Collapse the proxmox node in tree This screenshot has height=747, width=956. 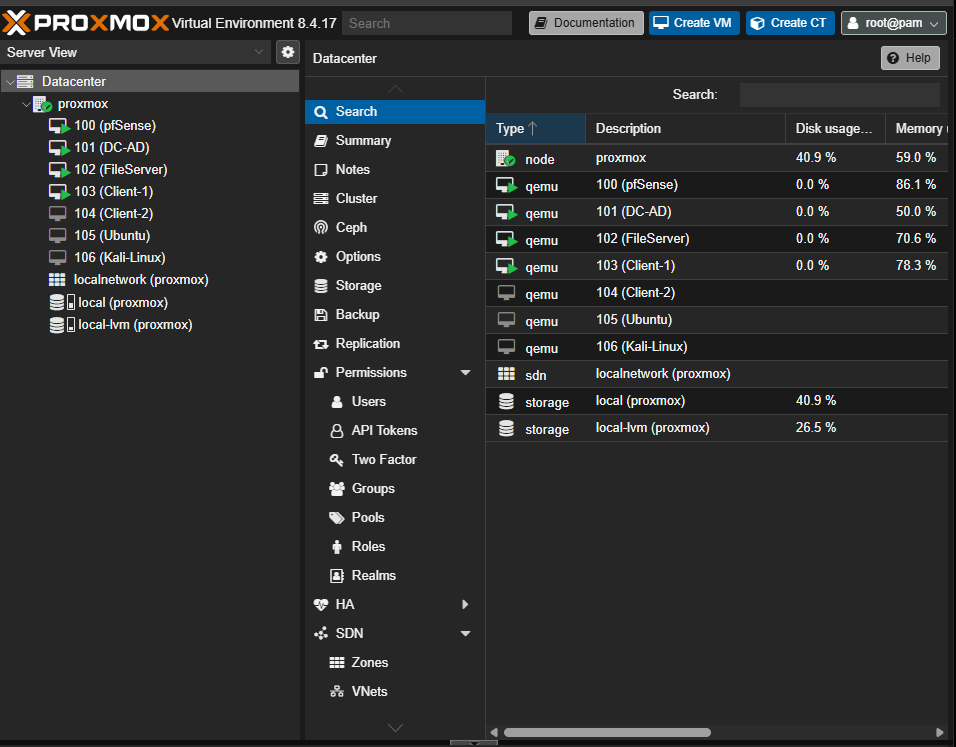click(26, 104)
